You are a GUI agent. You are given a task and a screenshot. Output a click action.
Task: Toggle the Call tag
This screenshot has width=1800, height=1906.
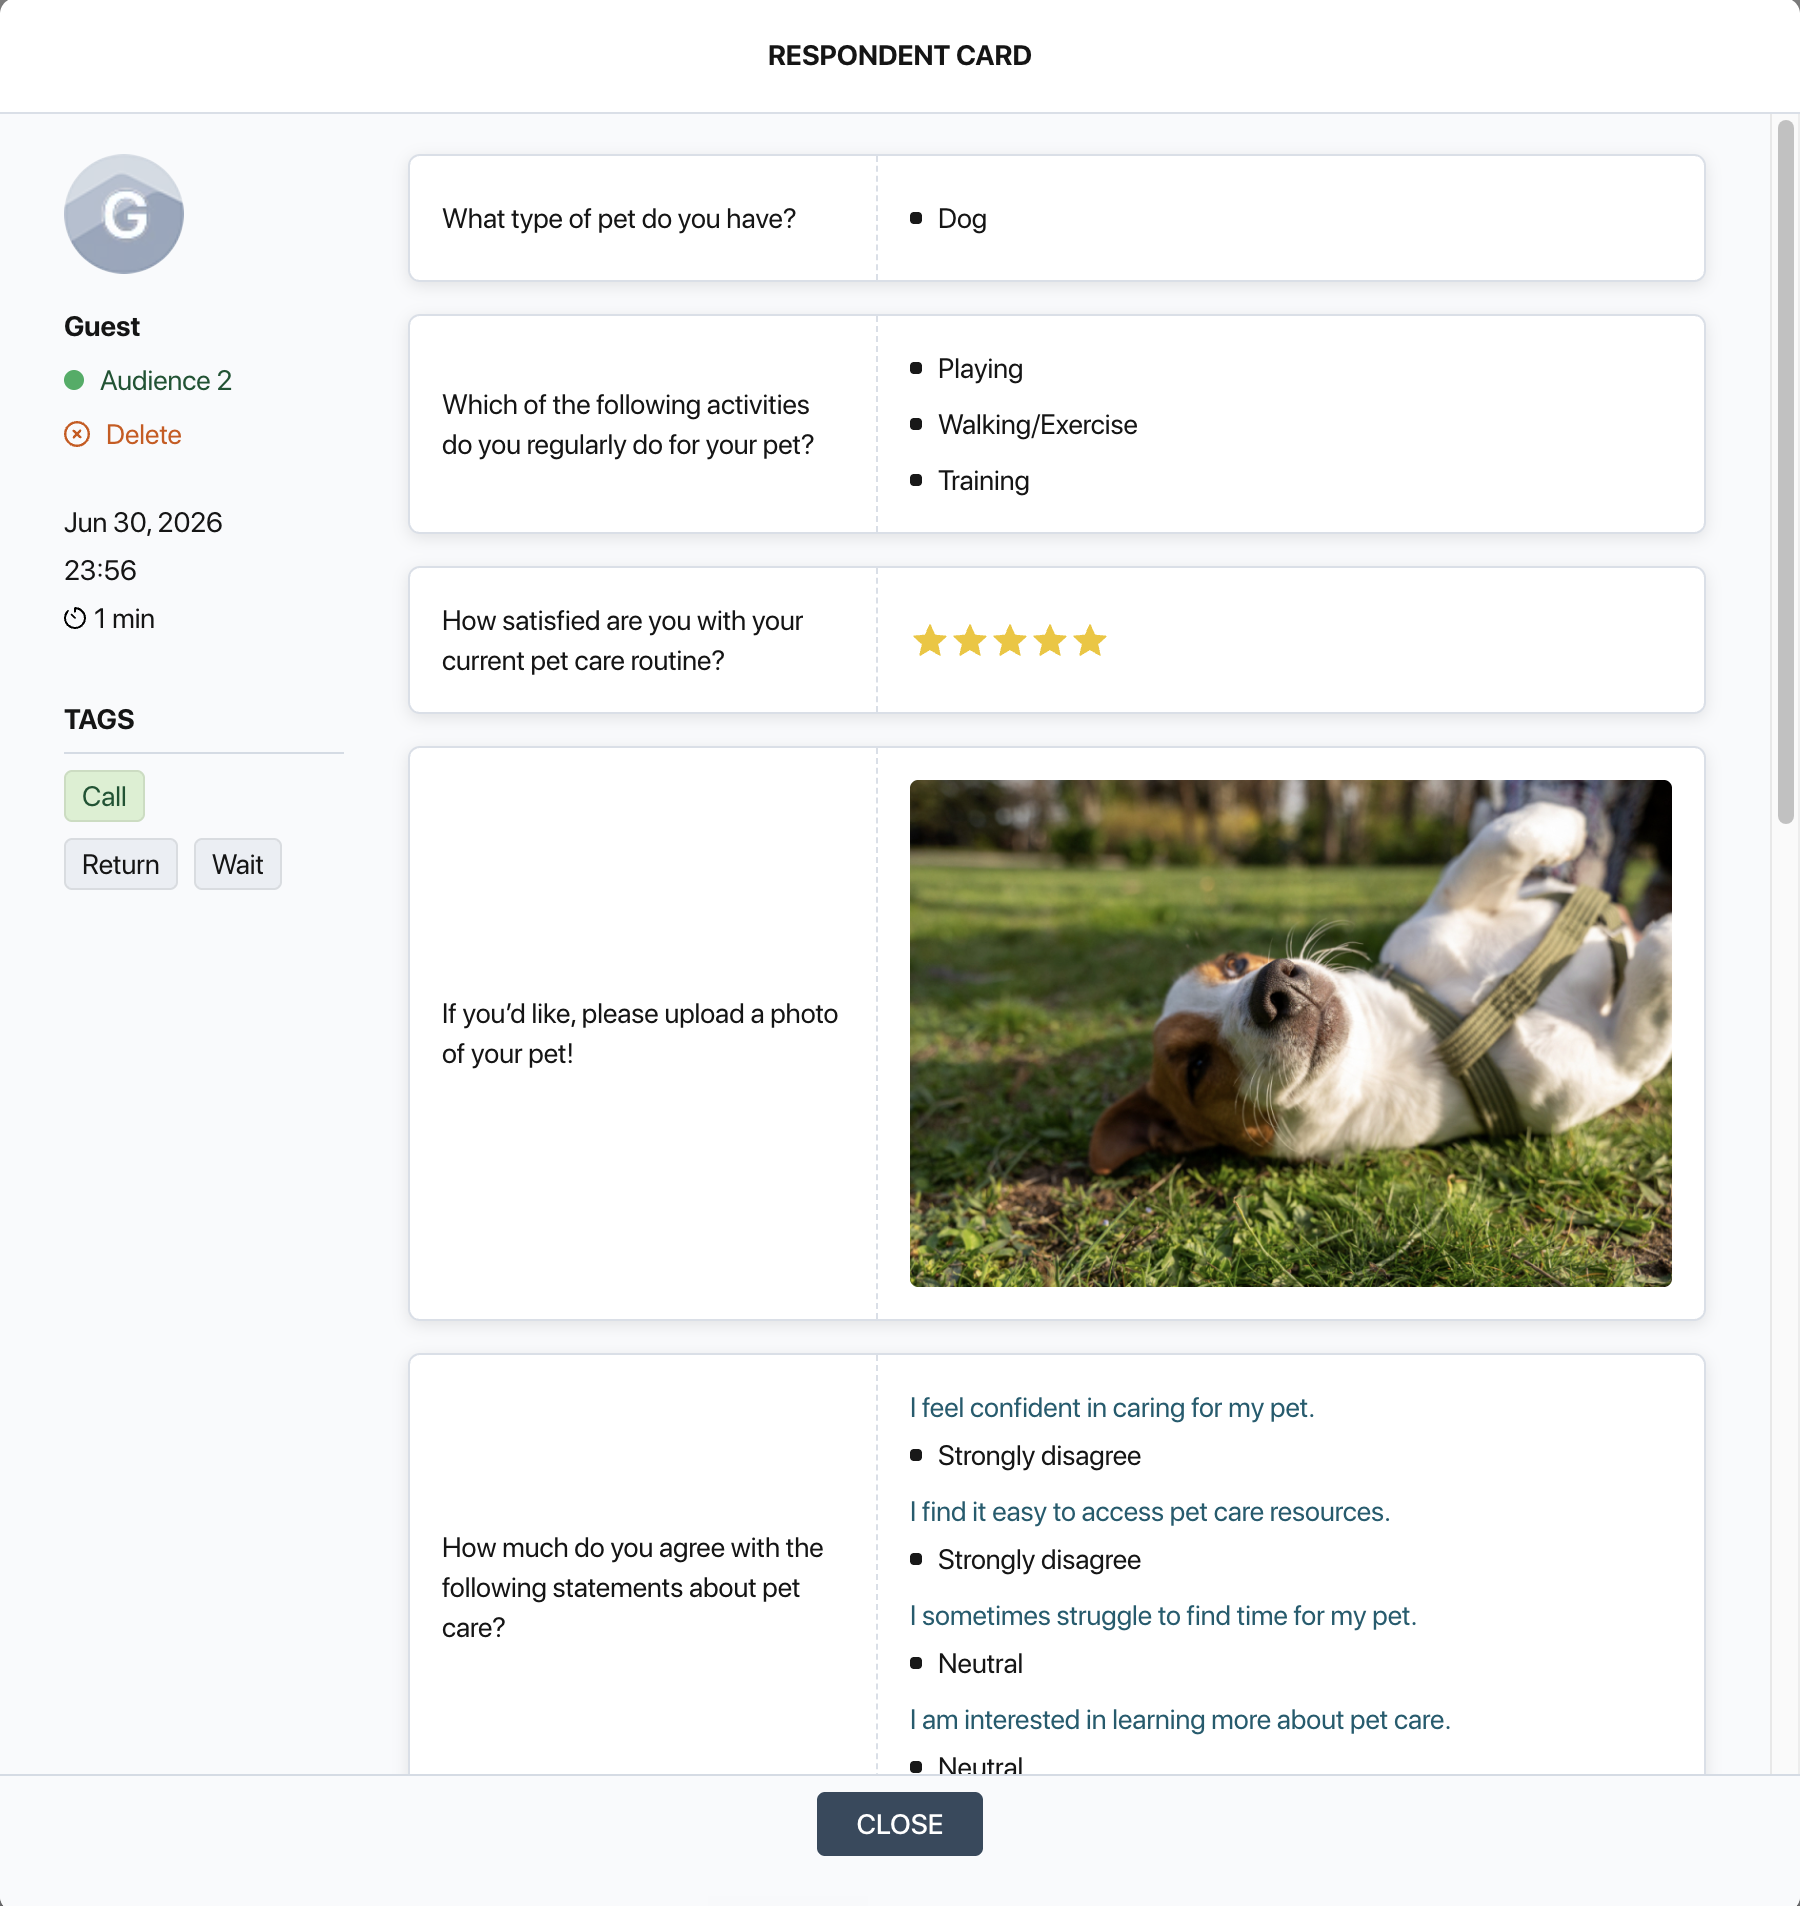(x=105, y=796)
